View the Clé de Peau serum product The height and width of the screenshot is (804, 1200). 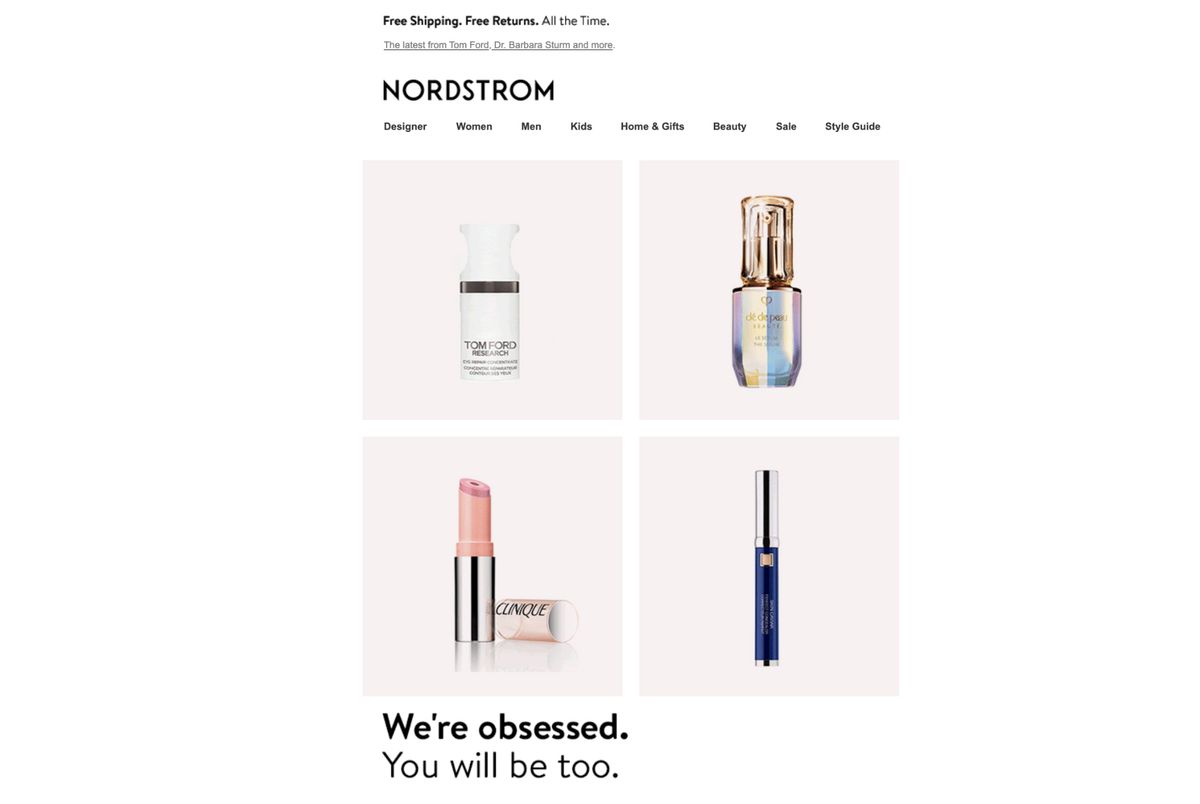[x=769, y=290]
